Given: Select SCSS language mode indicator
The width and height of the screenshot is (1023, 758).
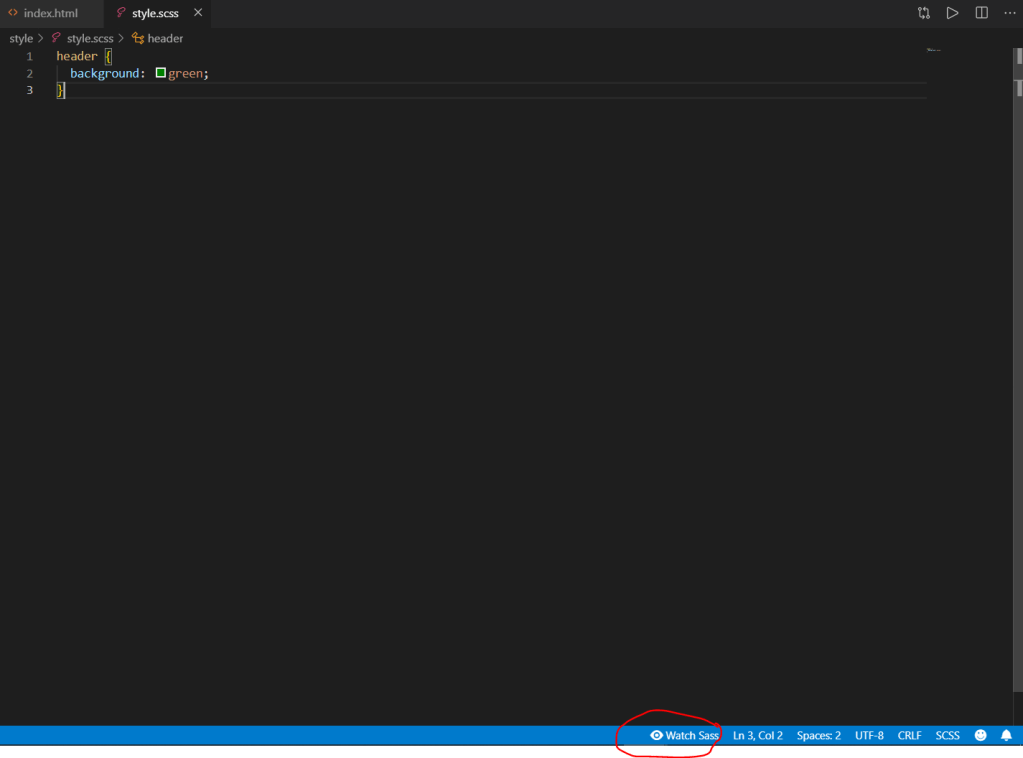Looking at the screenshot, I should click(x=947, y=735).
